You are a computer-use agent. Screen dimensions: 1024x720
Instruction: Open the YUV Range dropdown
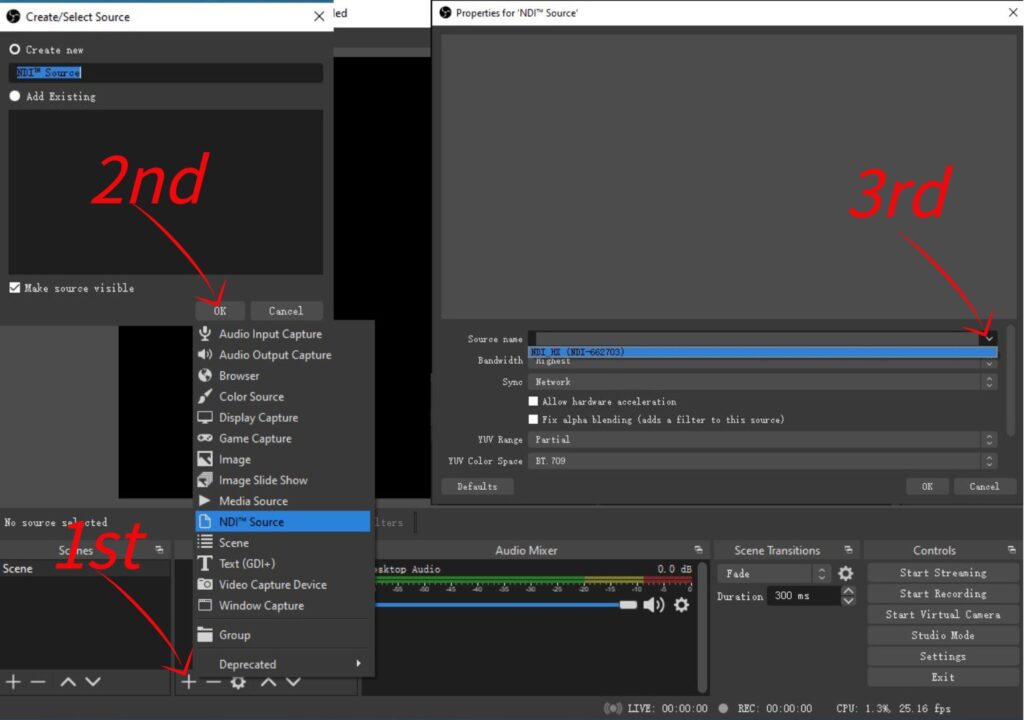(x=763, y=440)
